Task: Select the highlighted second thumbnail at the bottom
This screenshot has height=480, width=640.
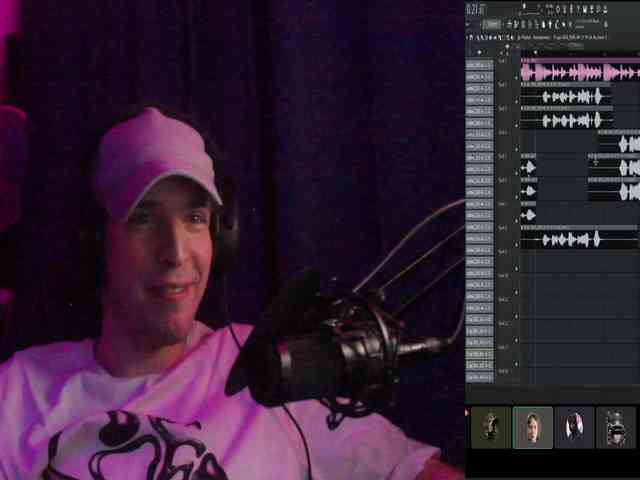Action: [532, 427]
